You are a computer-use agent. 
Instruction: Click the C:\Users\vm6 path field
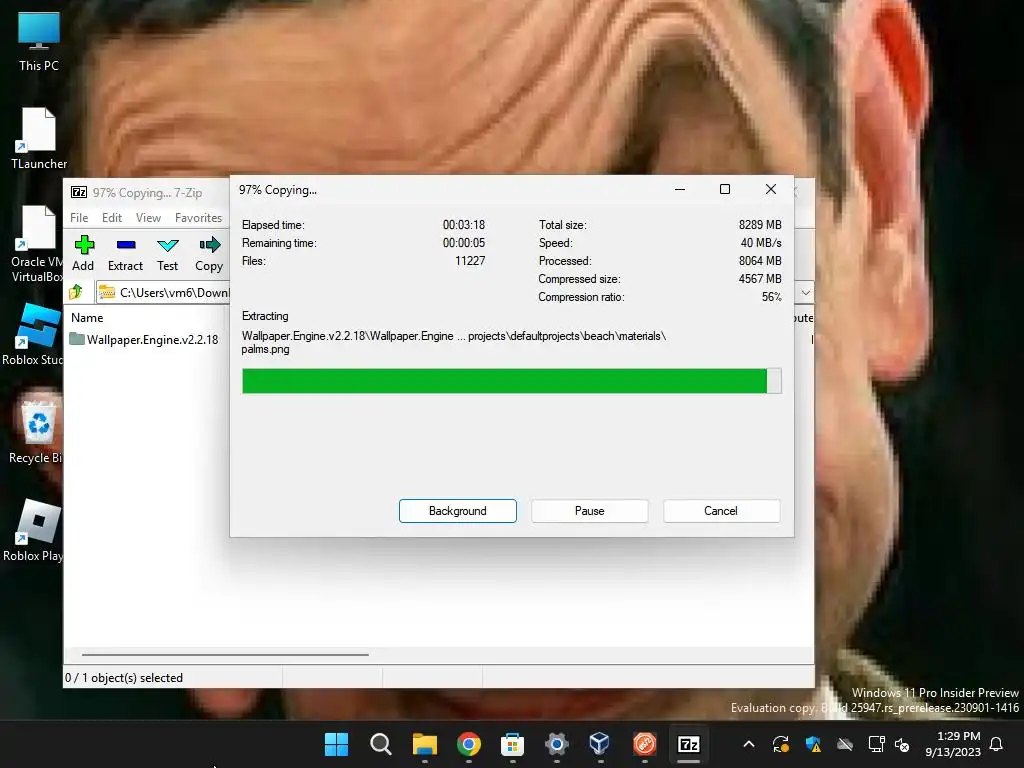coord(163,293)
